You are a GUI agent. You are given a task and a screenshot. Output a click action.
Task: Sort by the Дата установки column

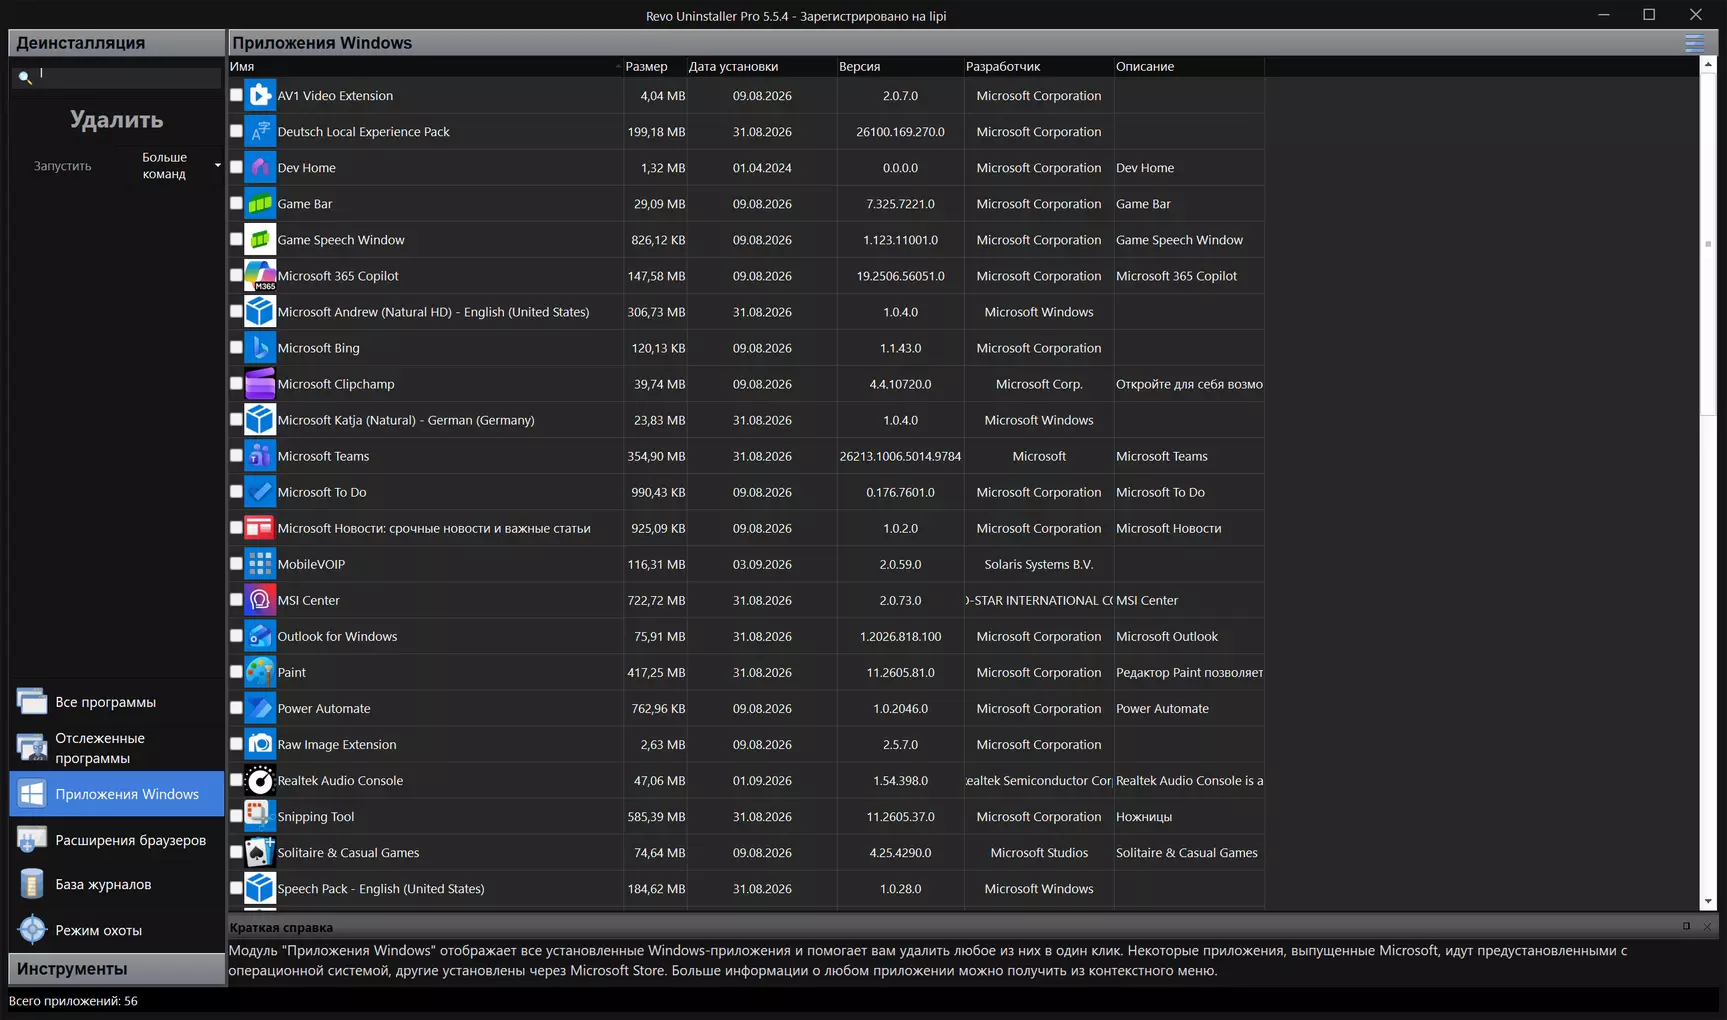click(761, 66)
